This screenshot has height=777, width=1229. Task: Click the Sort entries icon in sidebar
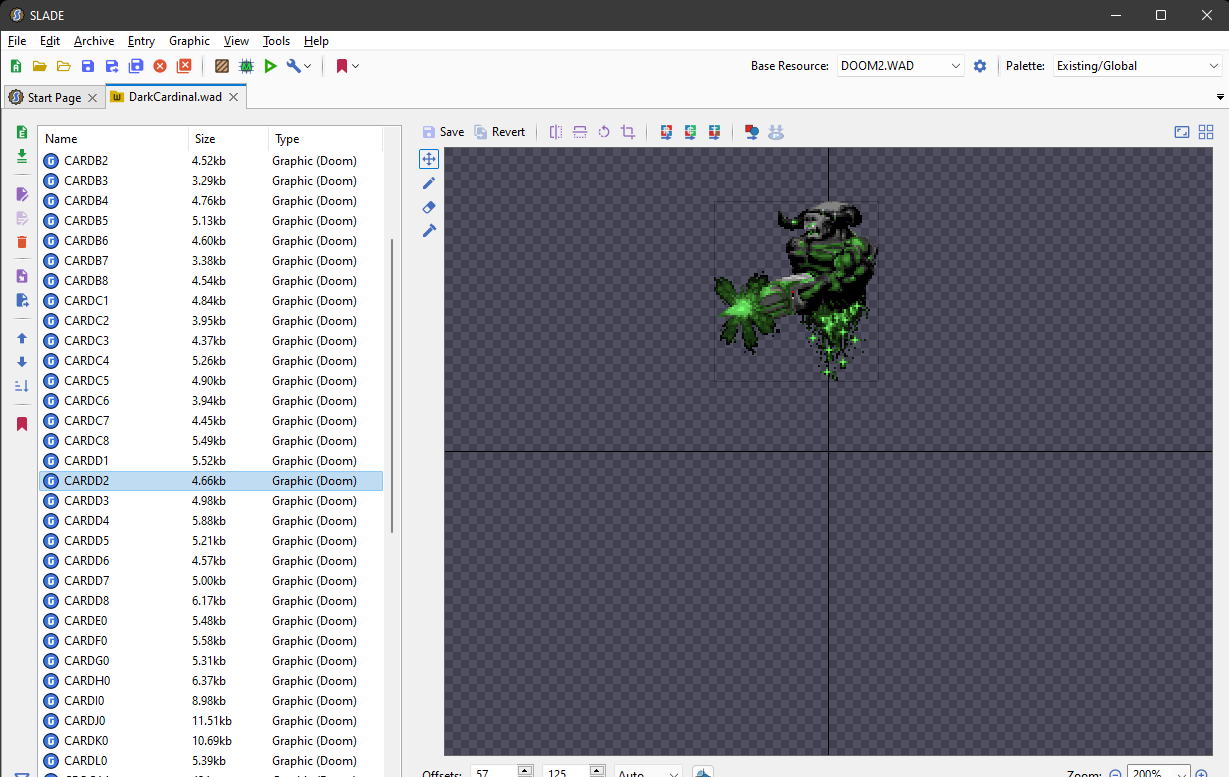[22, 386]
